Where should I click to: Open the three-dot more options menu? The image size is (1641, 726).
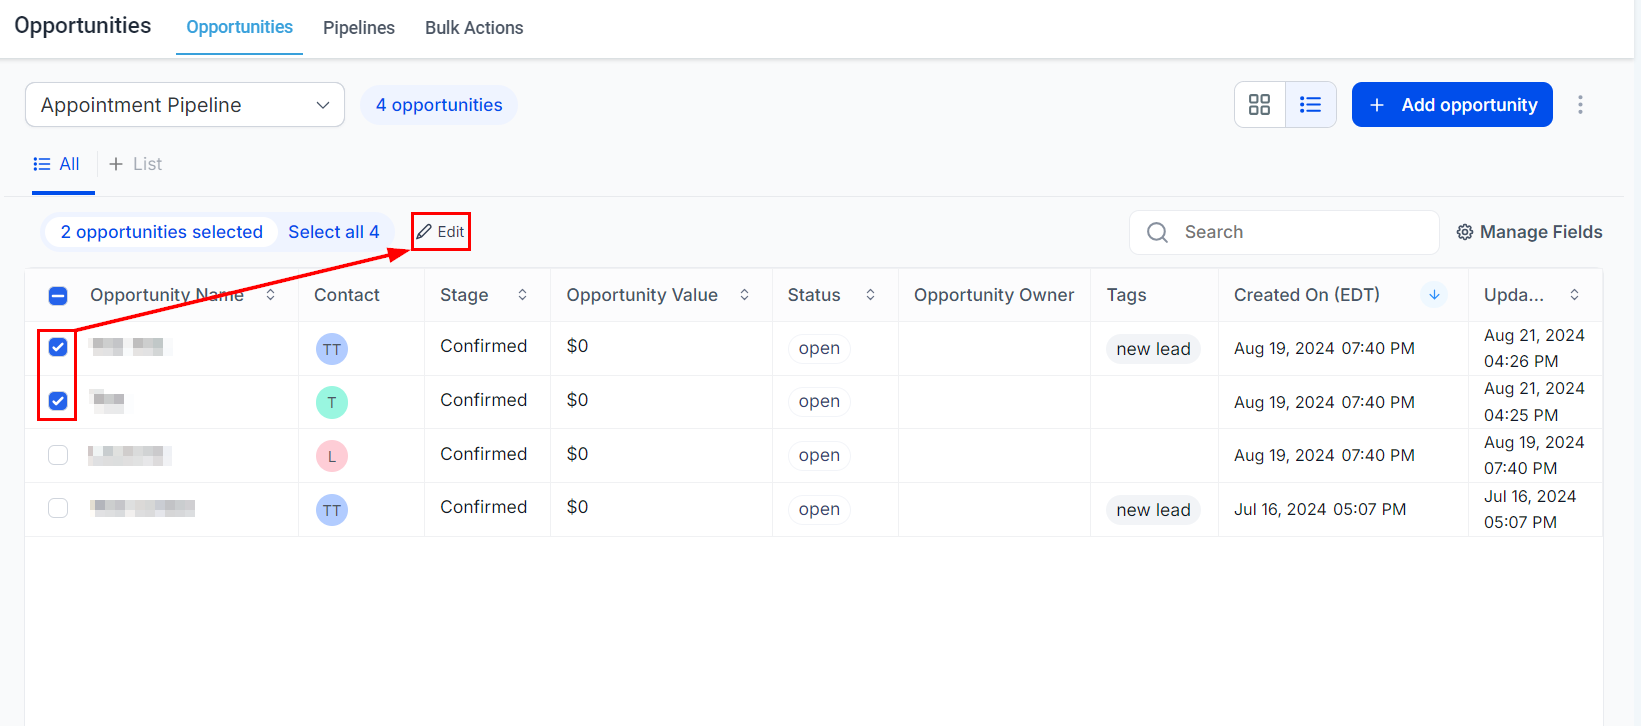coord(1580,105)
